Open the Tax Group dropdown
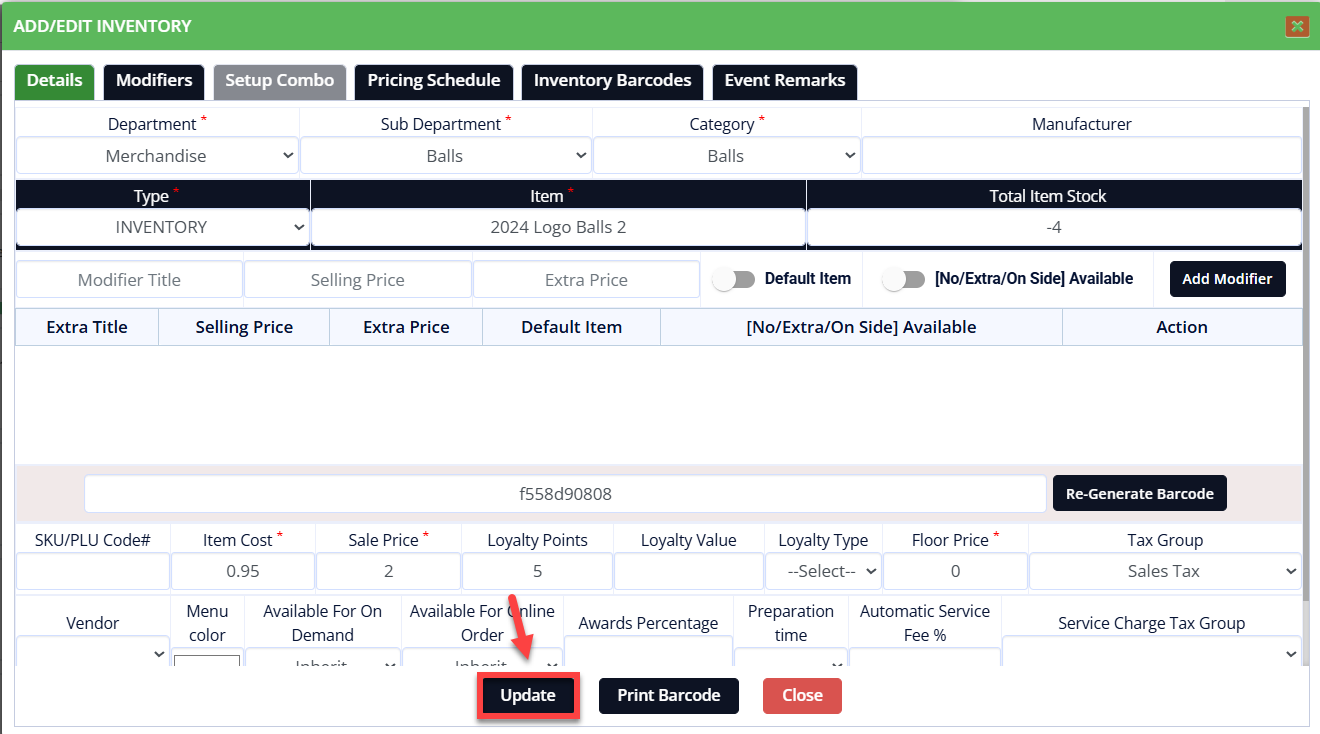Screen dimensions: 1320x734 pos(1164,571)
